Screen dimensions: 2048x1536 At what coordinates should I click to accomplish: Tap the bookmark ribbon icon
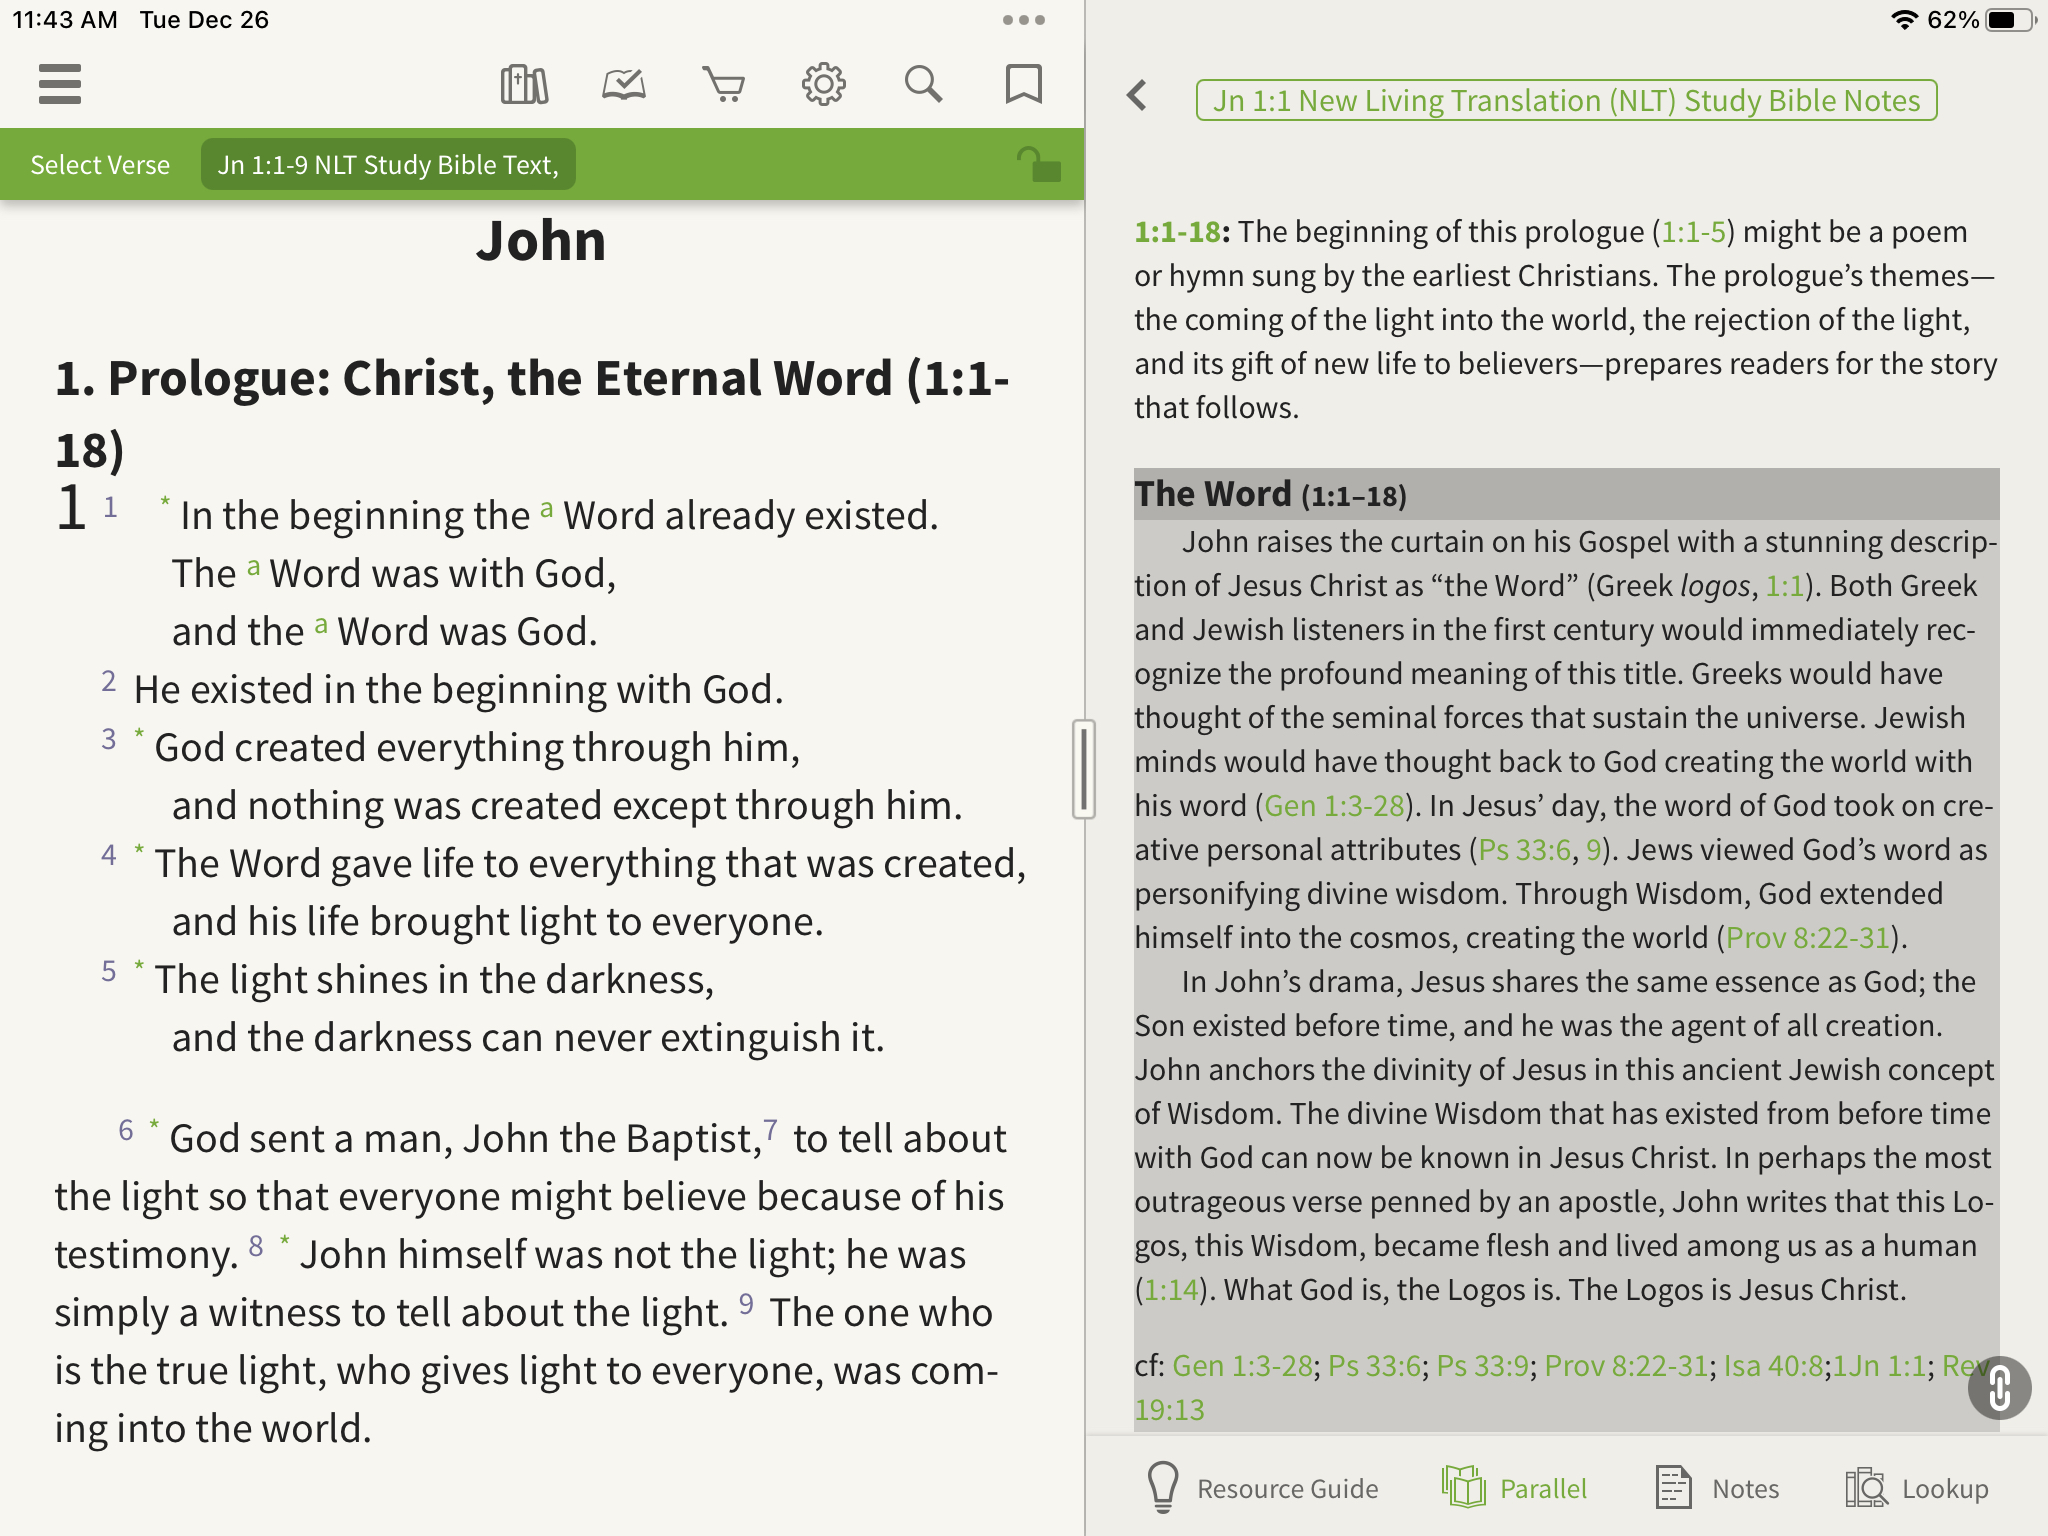click(1023, 85)
